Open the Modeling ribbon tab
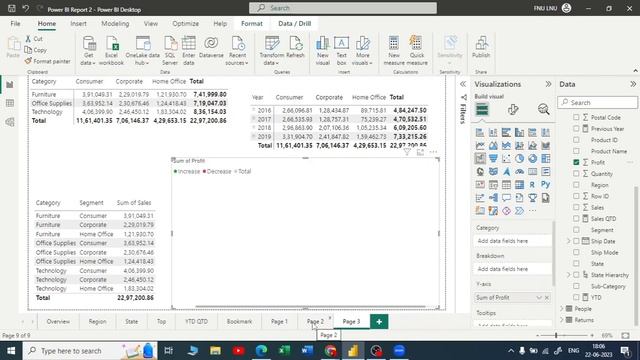This screenshot has height=360, width=640. (x=115, y=24)
